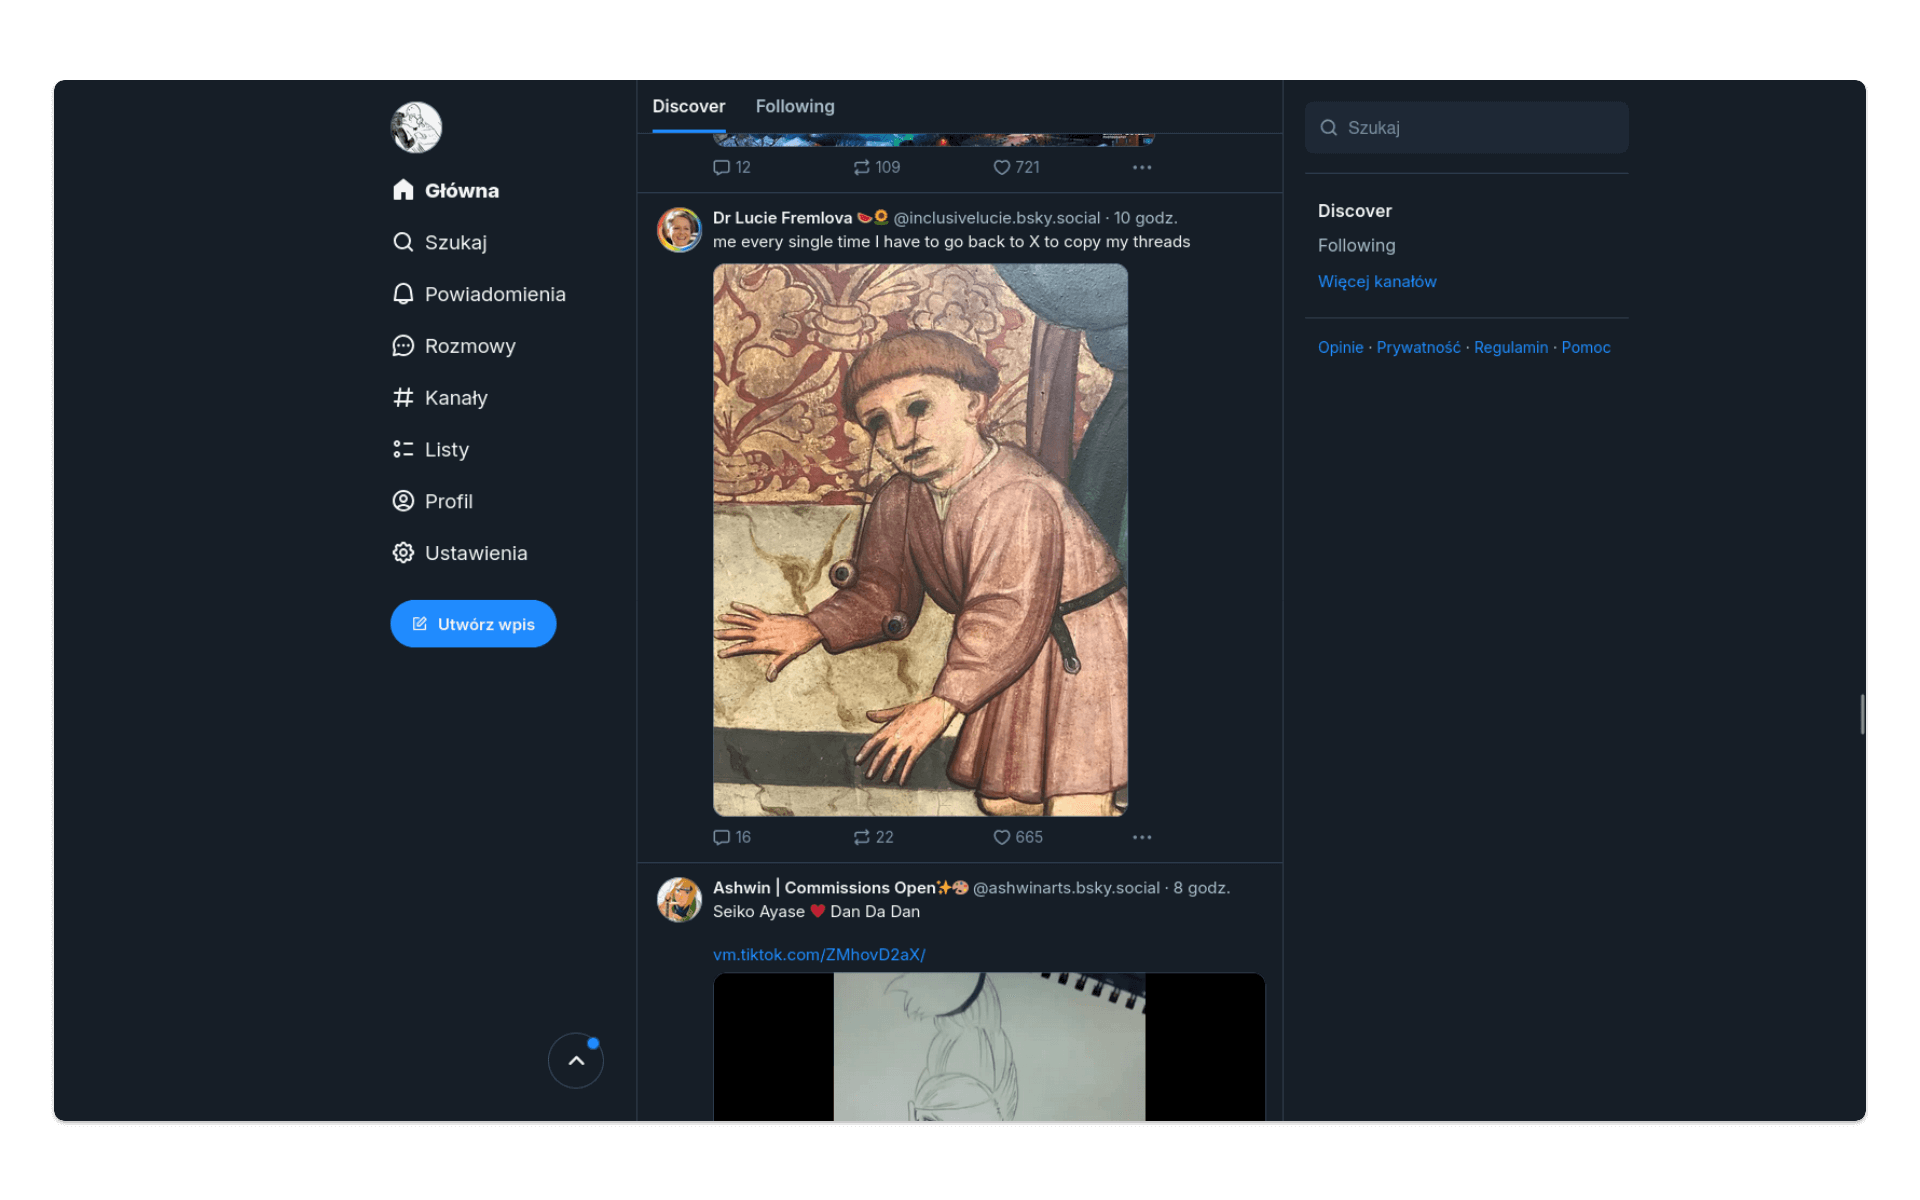Click the Szukaj search field on right

[1466, 127]
